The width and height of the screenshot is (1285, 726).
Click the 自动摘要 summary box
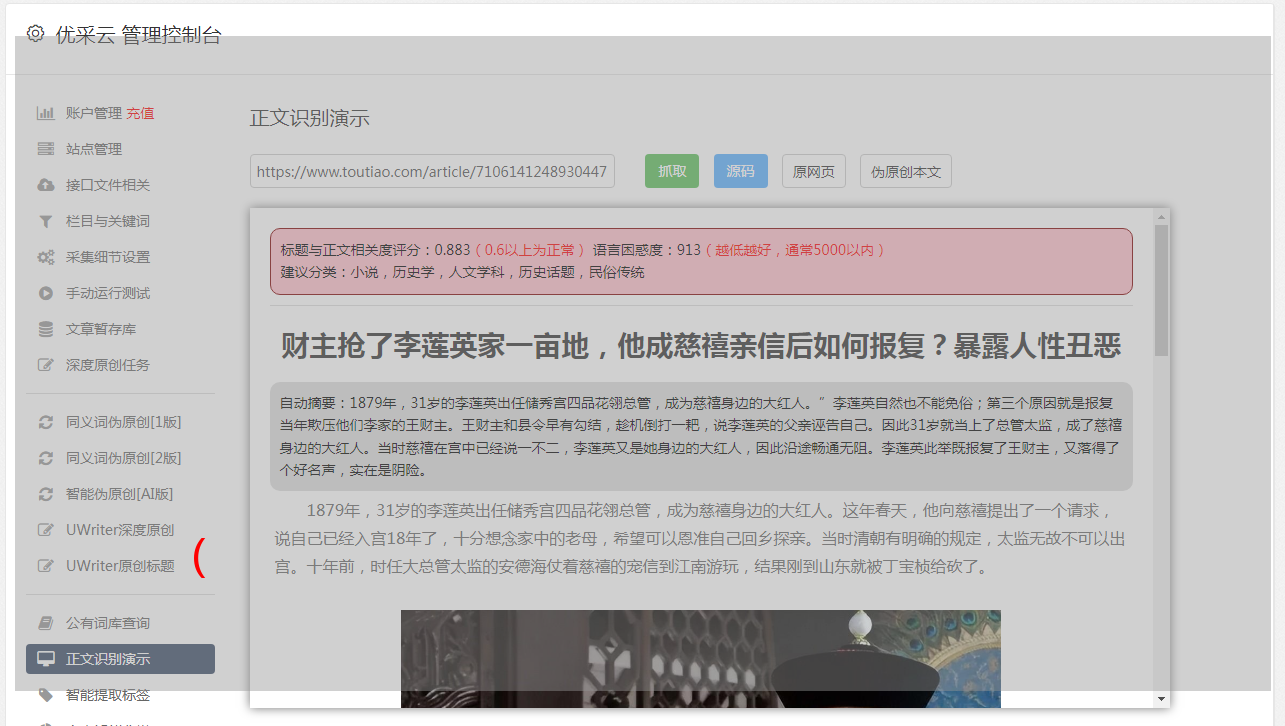pyautogui.click(x=701, y=436)
